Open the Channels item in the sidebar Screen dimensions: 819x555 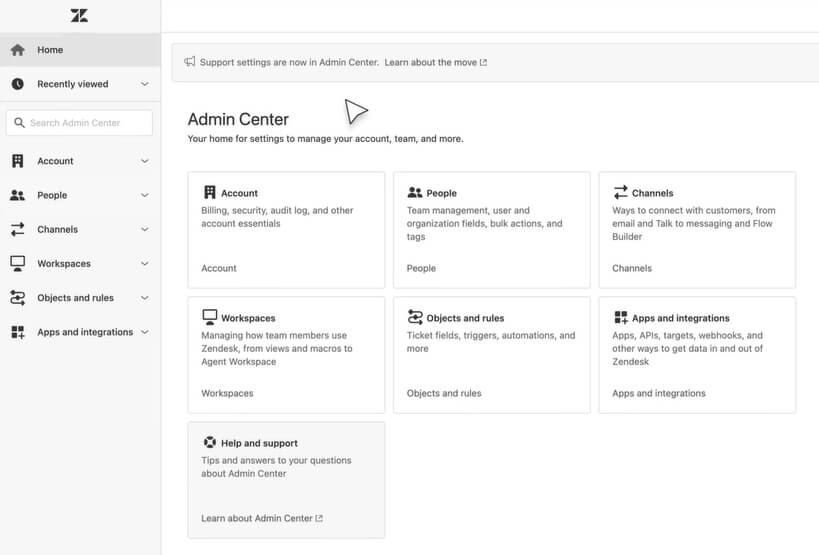tap(80, 229)
